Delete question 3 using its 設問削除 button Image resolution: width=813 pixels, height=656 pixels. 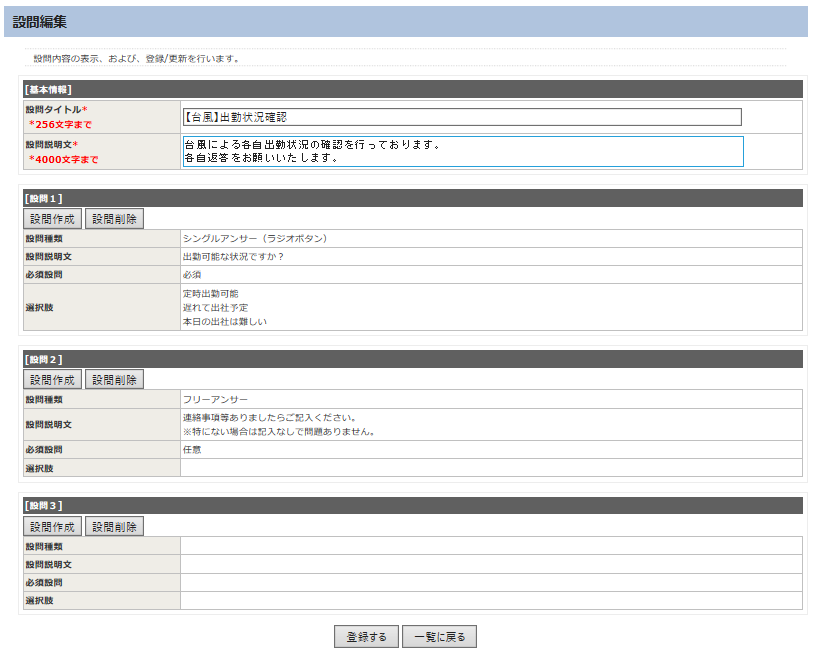[x=114, y=526]
